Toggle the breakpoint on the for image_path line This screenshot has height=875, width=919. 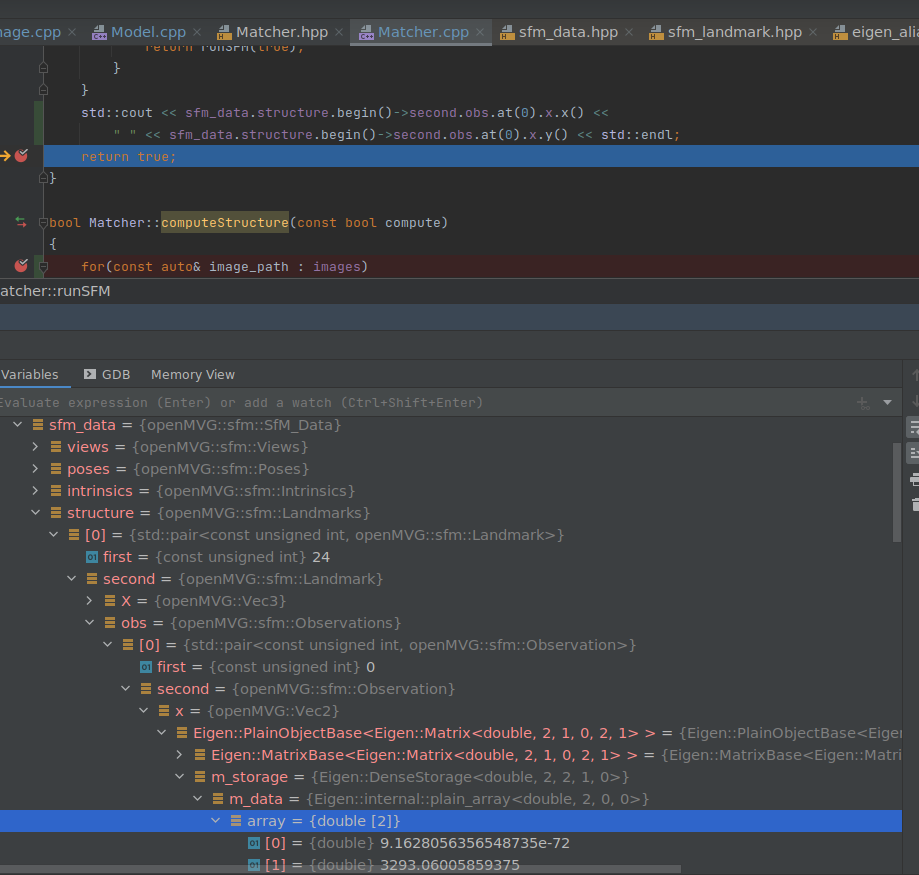21,266
